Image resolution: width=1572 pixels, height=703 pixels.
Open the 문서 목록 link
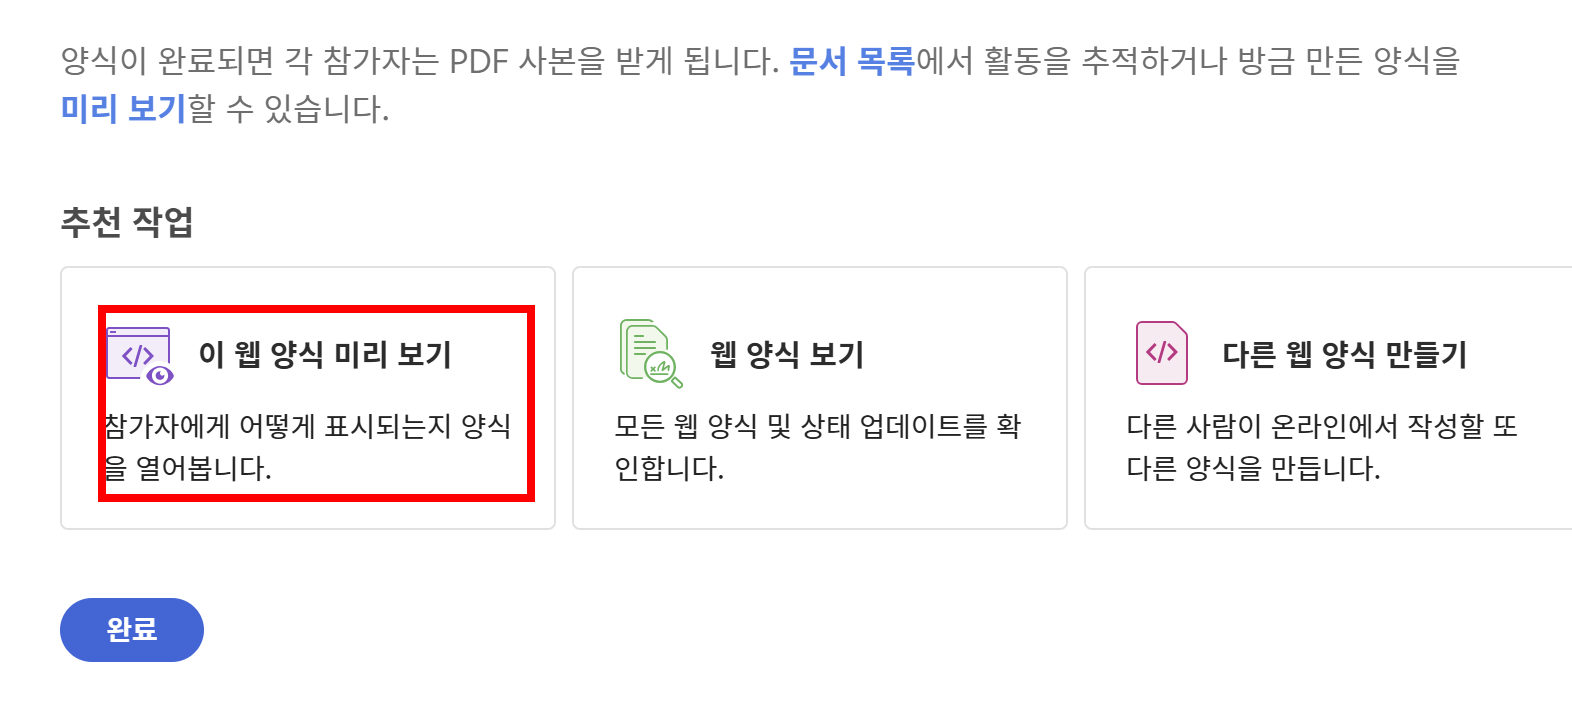[x=852, y=61]
